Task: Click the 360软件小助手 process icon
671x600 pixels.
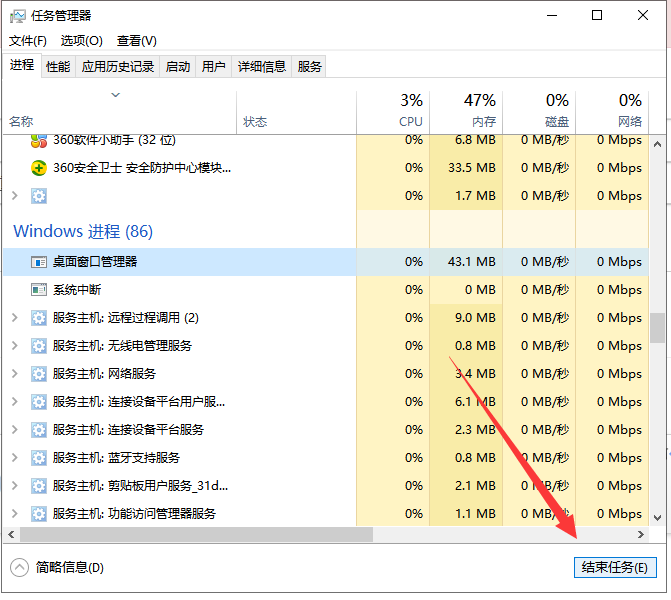Action: [39, 140]
